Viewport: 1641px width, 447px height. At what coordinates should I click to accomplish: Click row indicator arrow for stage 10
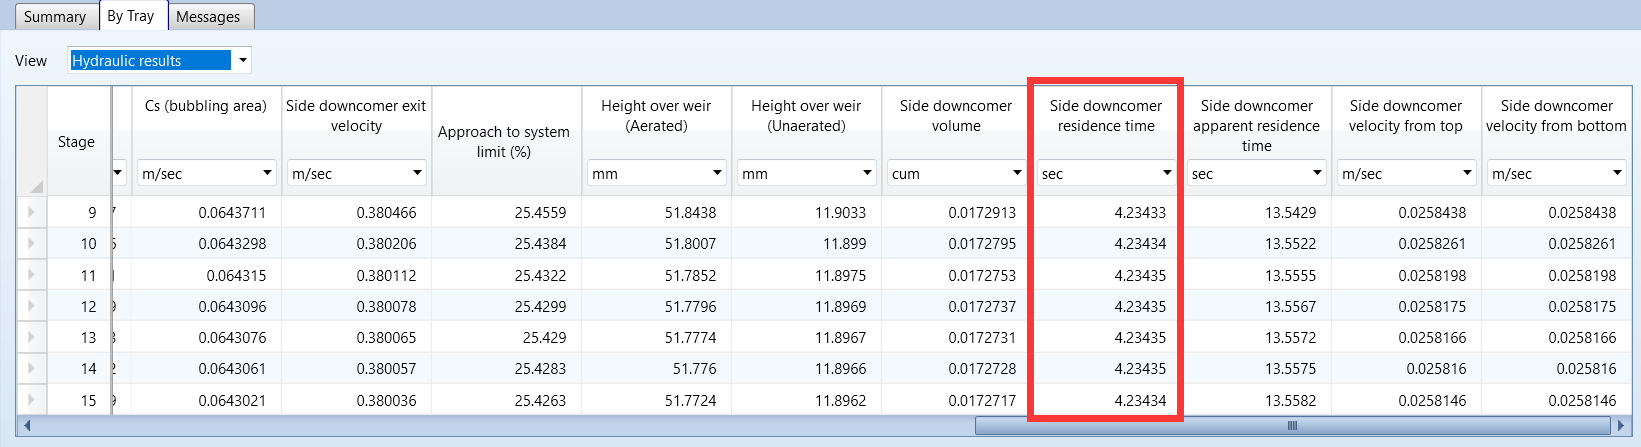(x=31, y=243)
